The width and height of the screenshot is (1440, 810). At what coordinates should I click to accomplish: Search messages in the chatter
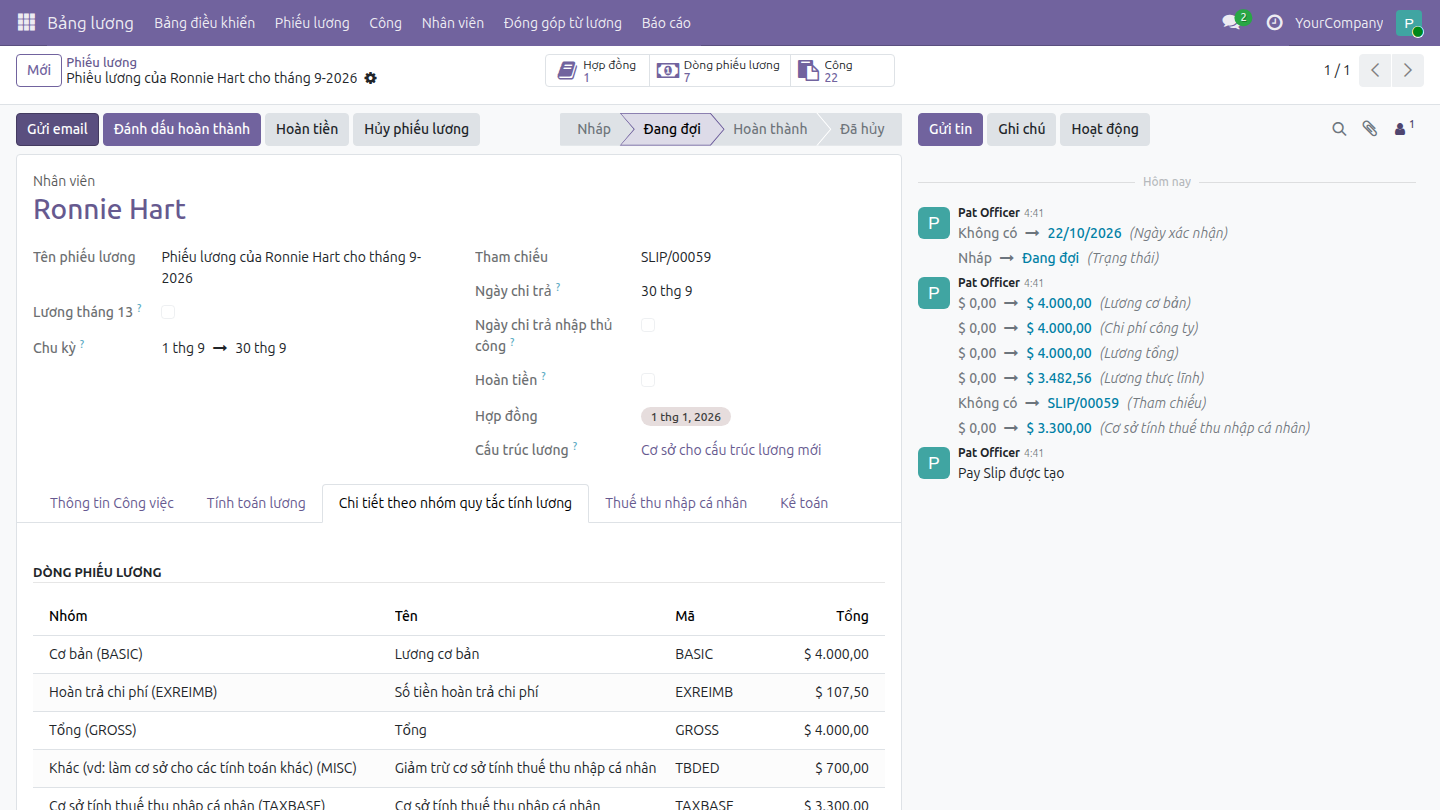(1339, 129)
